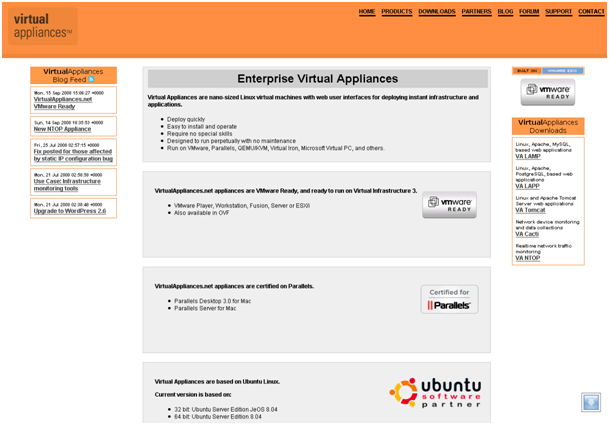Viewport: 609px width, 425px height.
Task: Click the text 'Deploy quickly'
Action: tap(186, 119)
